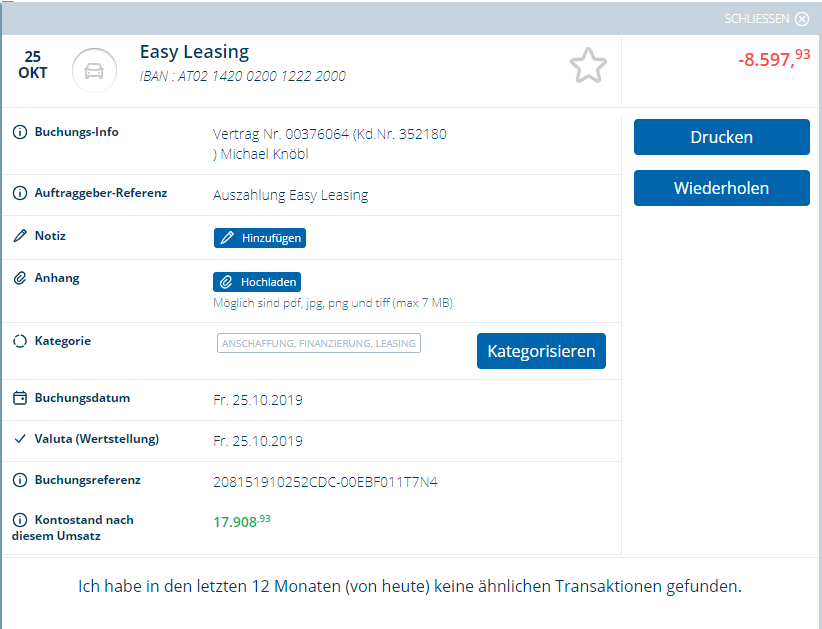Image resolution: width=822 pixels, height=629 pixels.
Task: Mark transaction as favorite with star icon
Action: [588, 66]
